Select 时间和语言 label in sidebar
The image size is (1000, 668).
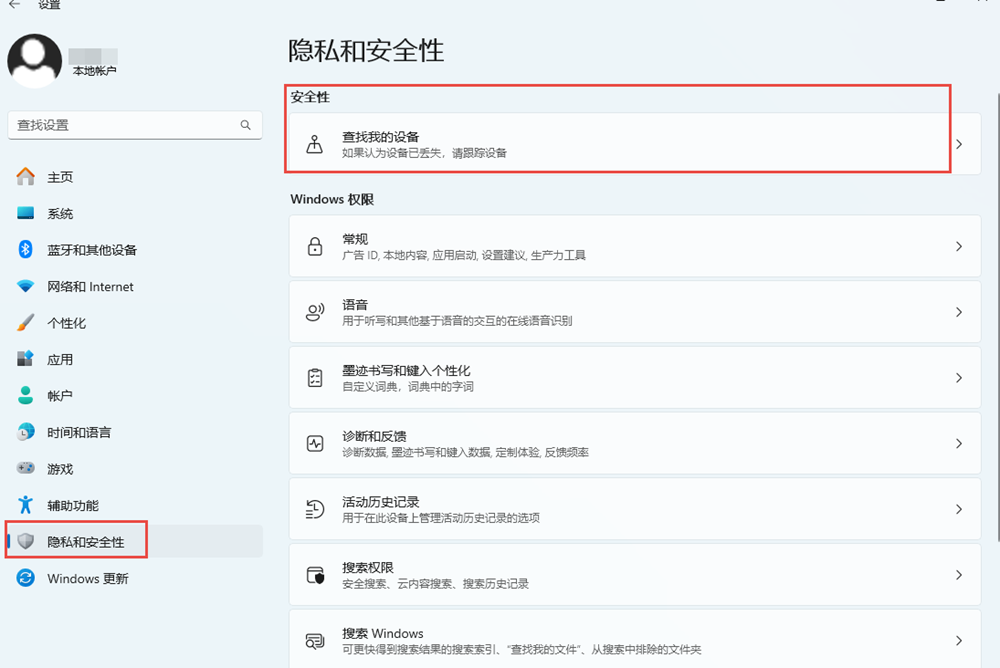(79, 433)
